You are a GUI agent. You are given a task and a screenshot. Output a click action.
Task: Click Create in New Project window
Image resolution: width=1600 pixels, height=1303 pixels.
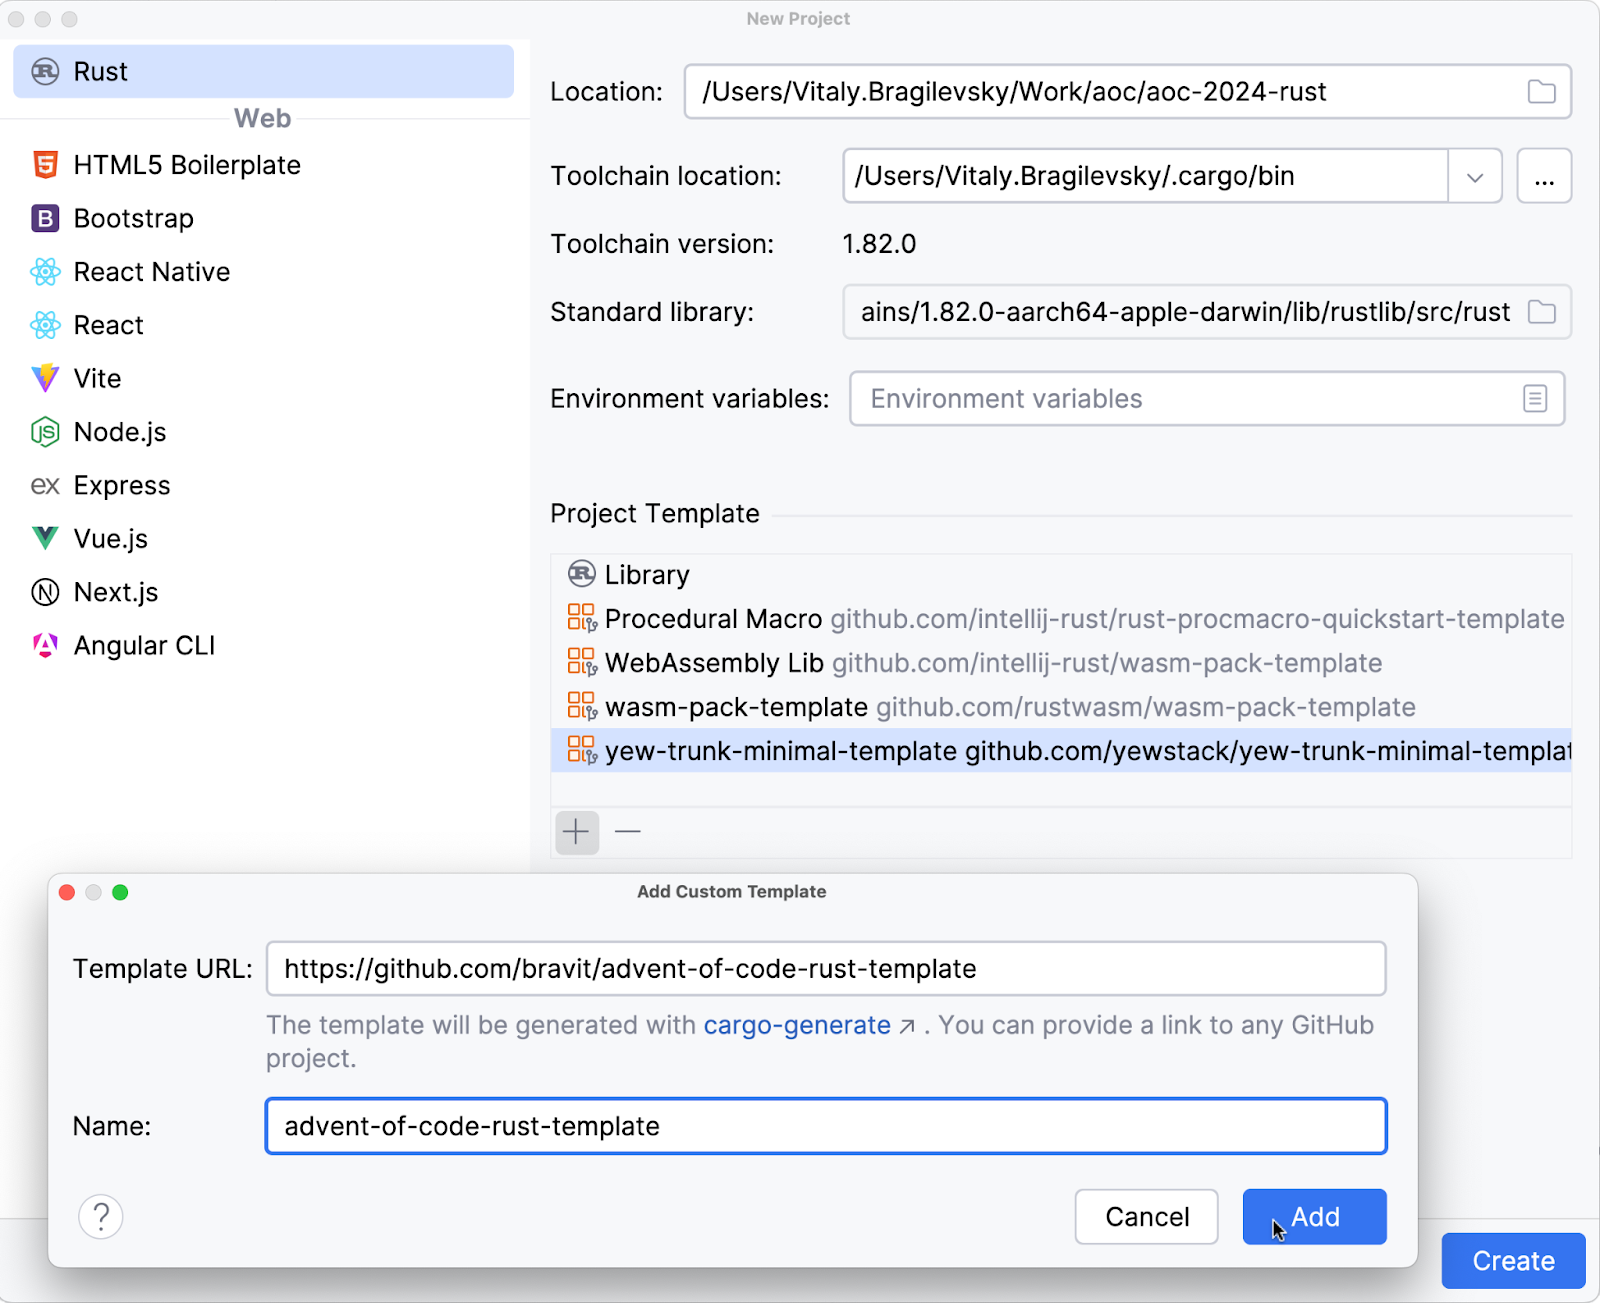[x=1513, y=1261]
